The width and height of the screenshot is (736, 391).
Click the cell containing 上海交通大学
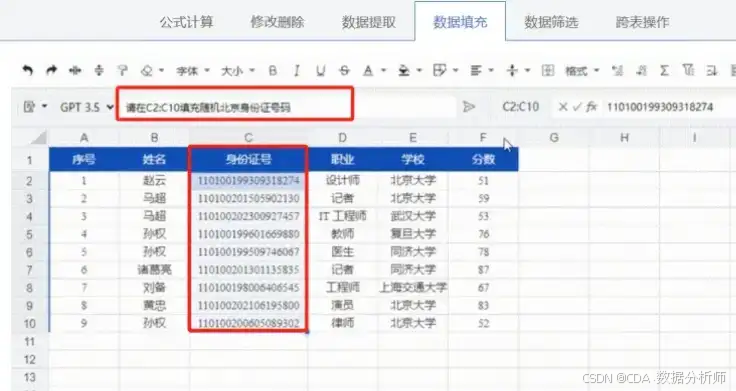(413, 288)
